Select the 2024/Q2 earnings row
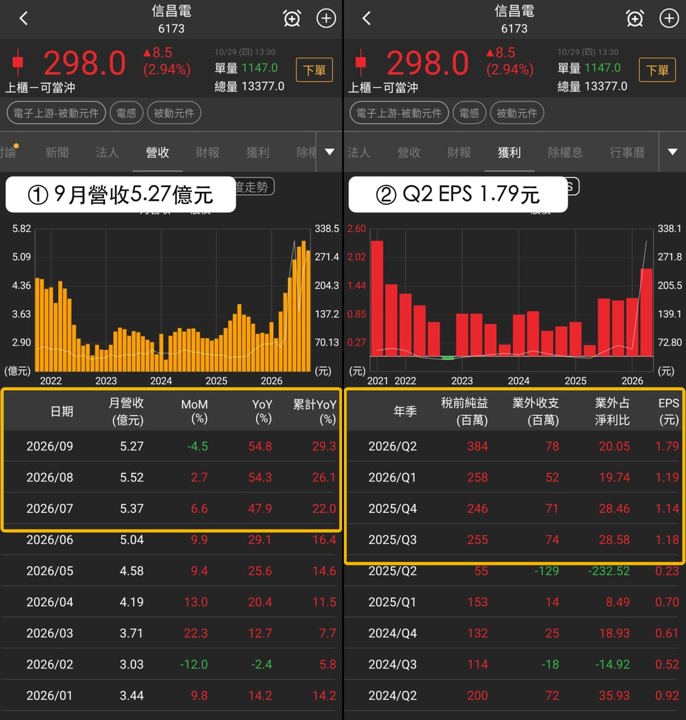The height and width of the screenshot is (720, 686). pos(514,696)
